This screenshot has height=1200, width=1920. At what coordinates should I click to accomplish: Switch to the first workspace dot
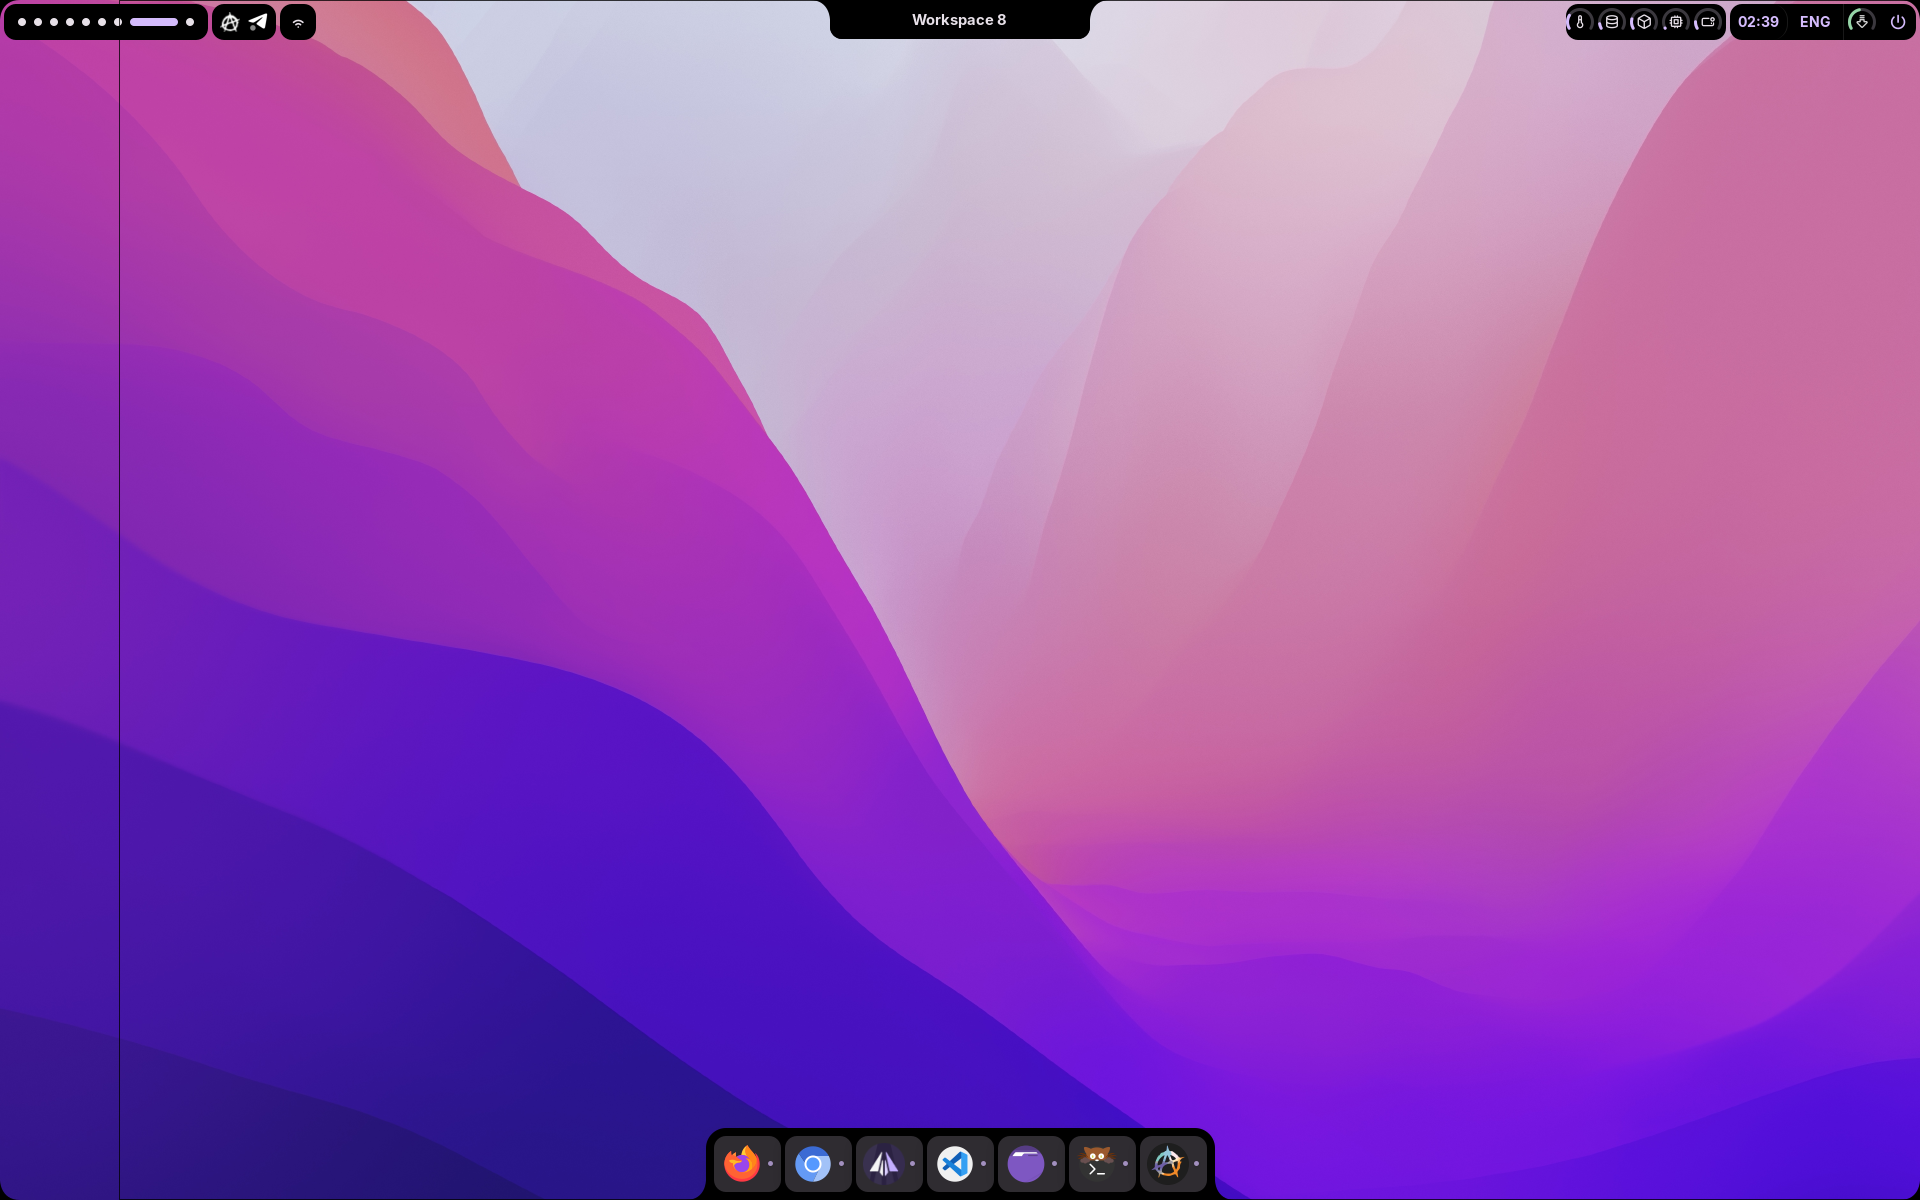pyautogui.click(x=22, y=22)
